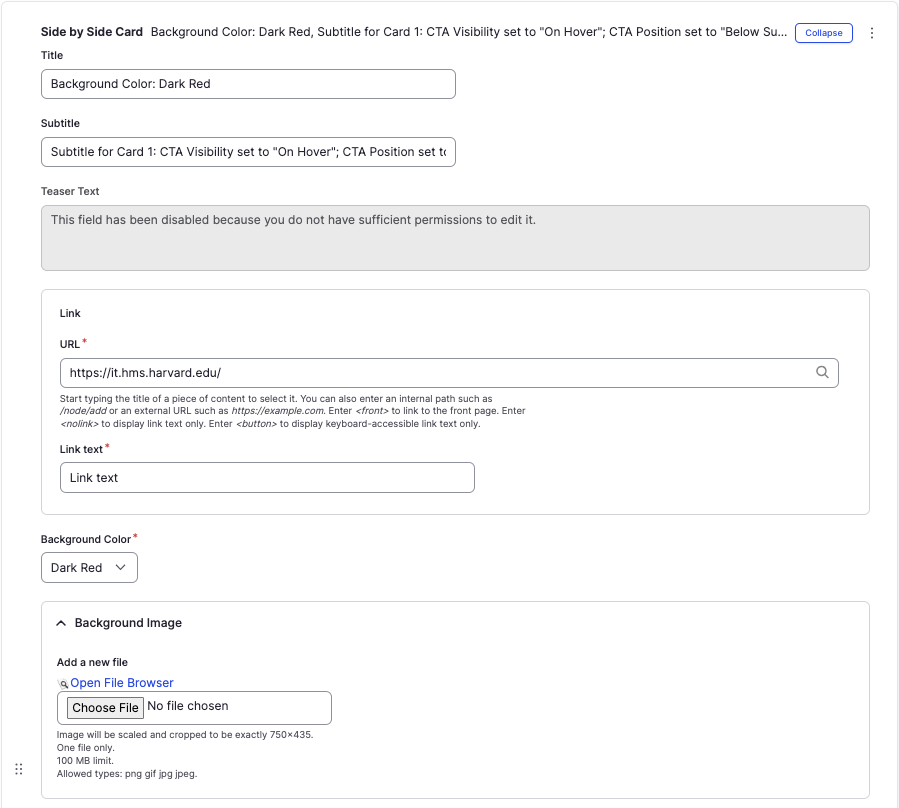Viewport: 899px width, 808px height.
Task: Click the small icon beside Open File Browser
Action: point(63,684)
